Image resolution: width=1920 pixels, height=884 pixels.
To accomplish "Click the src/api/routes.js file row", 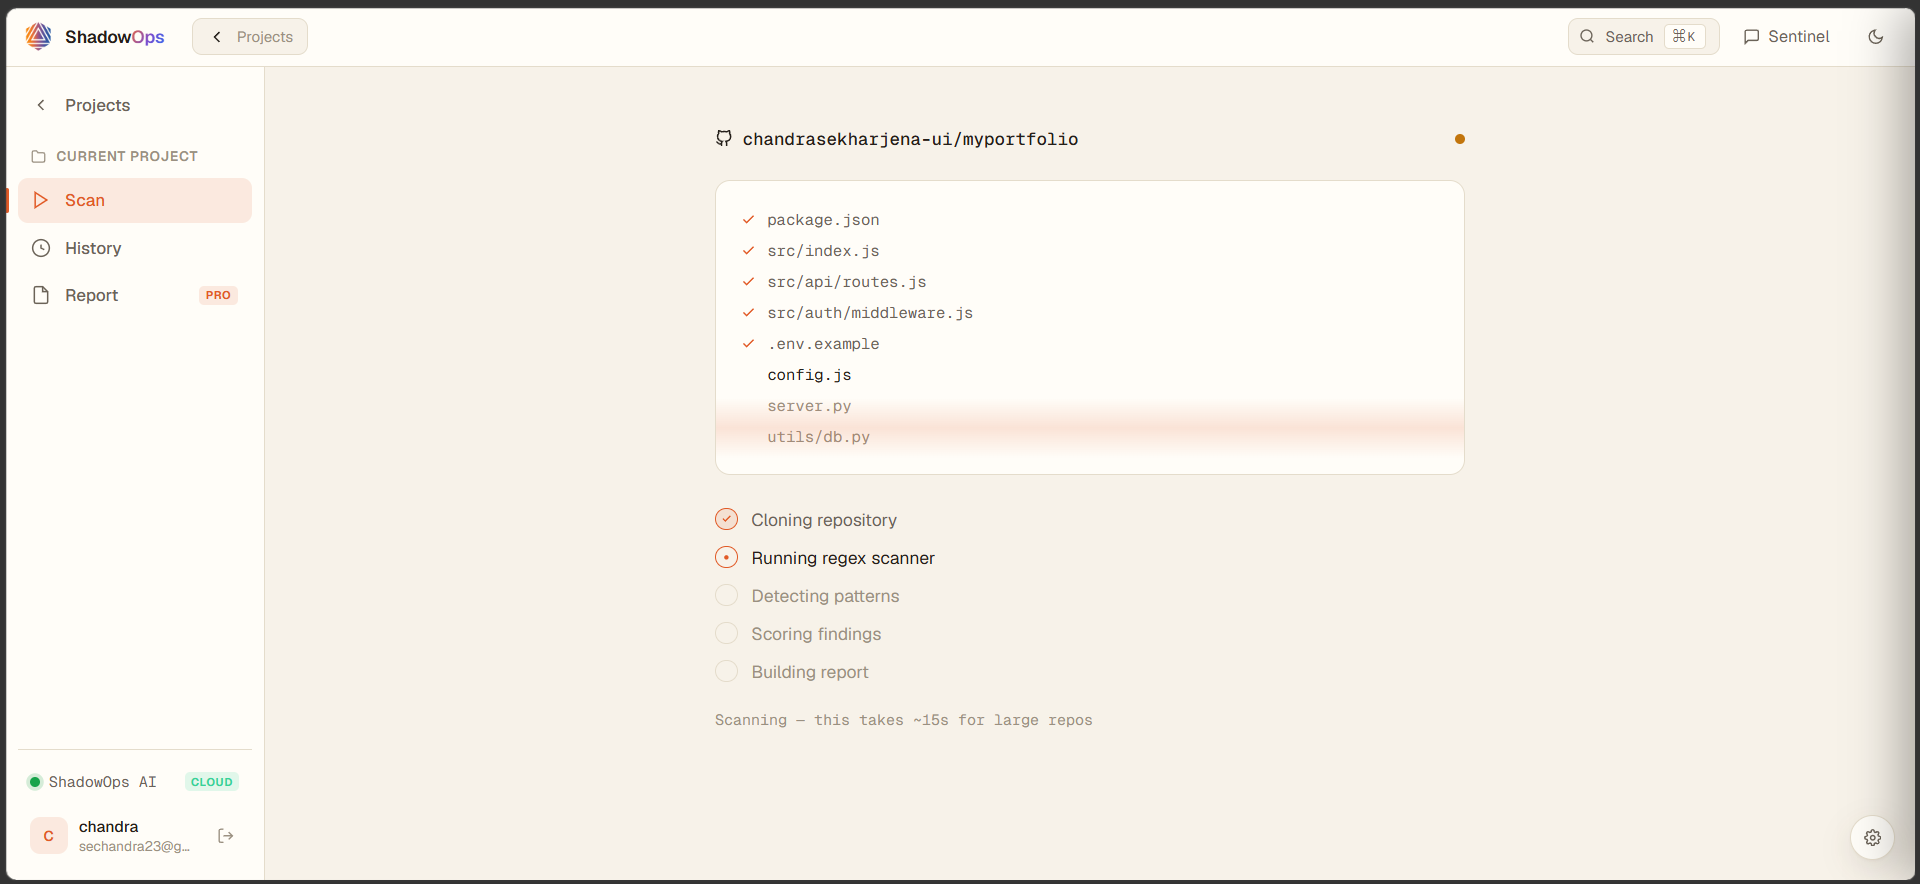I will pyautogui.click(x=1090, y=282).
